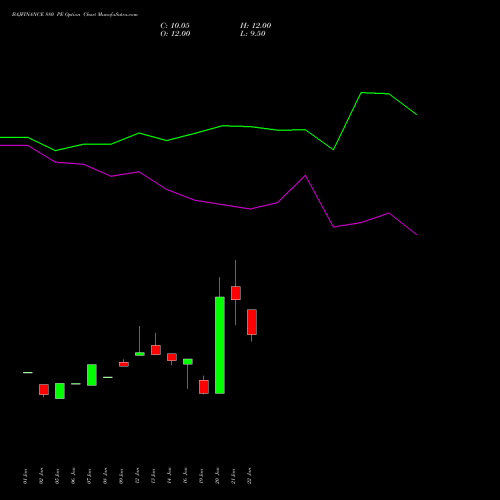This screenshot has height=500, width=500.
Task: Click the '07 Jan' date axis label
Action: pos(89,476)
